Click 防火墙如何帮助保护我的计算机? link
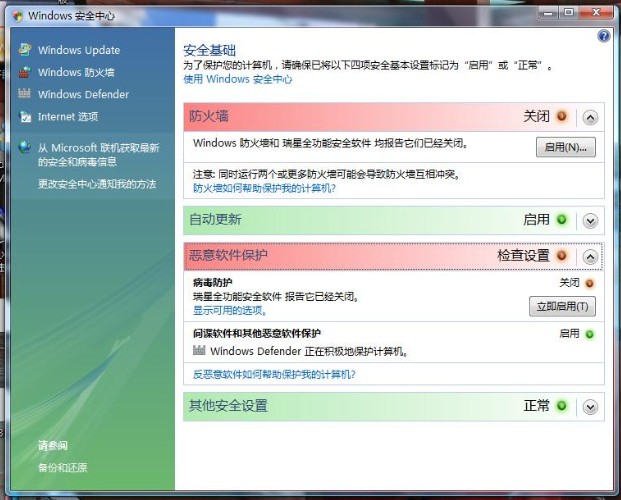 tap(264, 188)
